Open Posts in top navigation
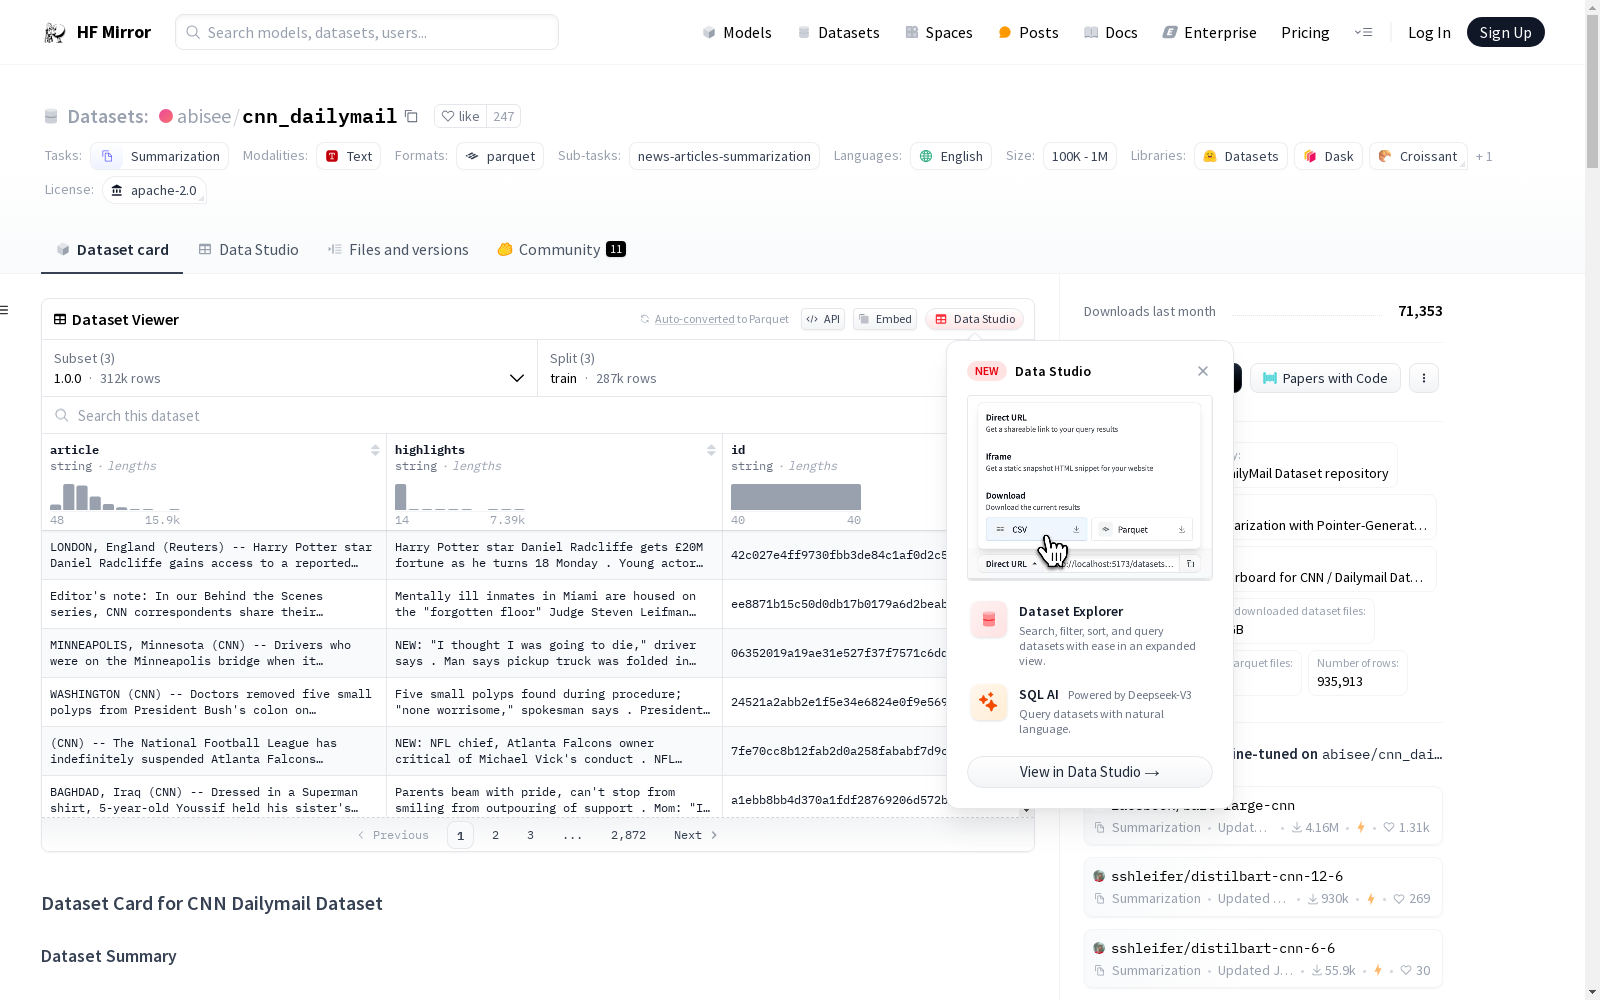The height and width of the screenshot is (1000, 1600). point(1028,32)
